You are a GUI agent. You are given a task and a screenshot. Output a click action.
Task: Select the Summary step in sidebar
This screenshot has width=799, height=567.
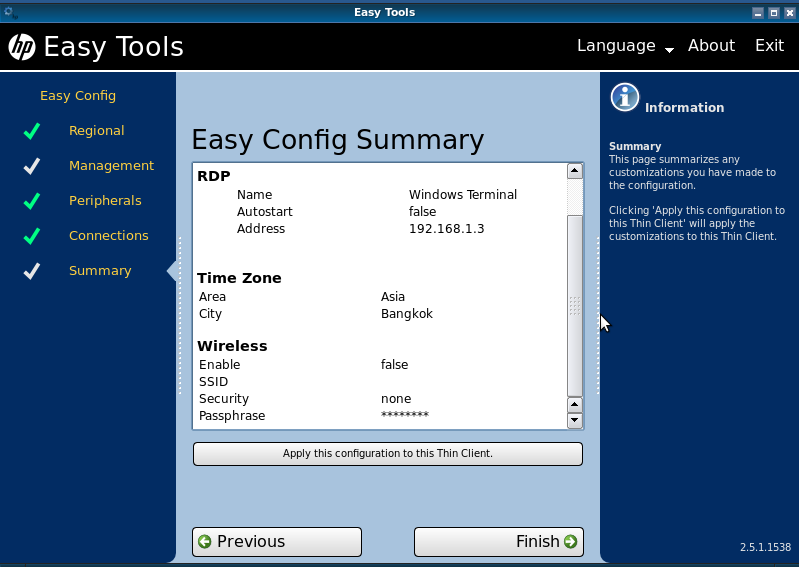click(x=100, y=271)
